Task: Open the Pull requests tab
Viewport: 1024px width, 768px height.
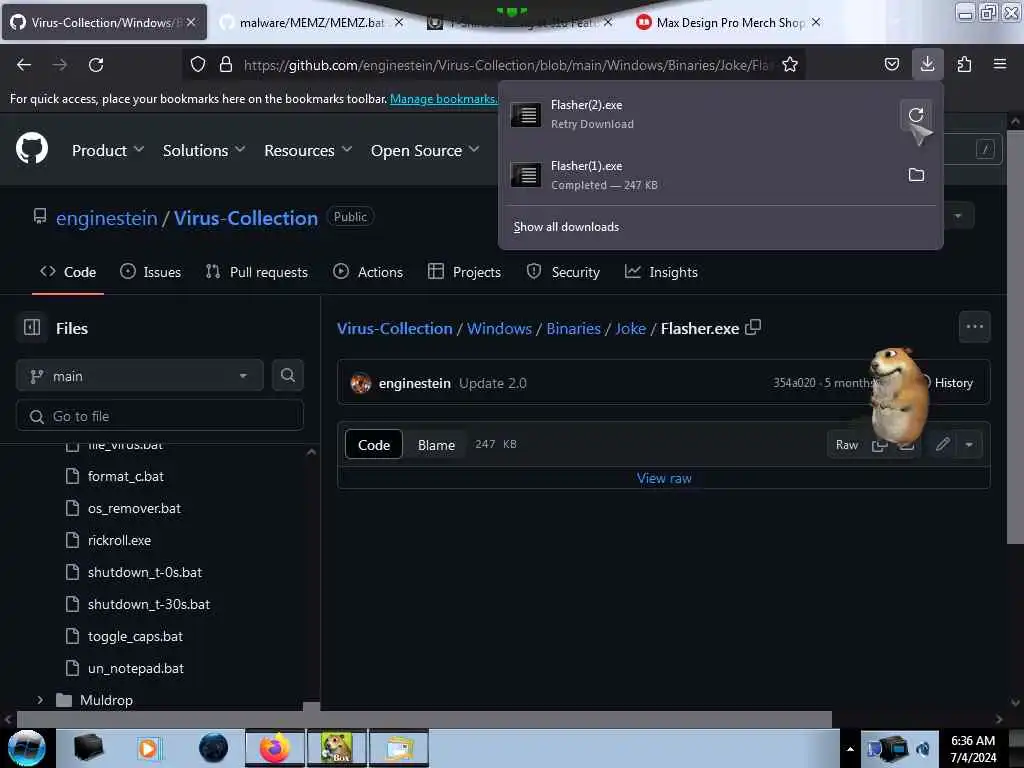Action: click(257, 272)
